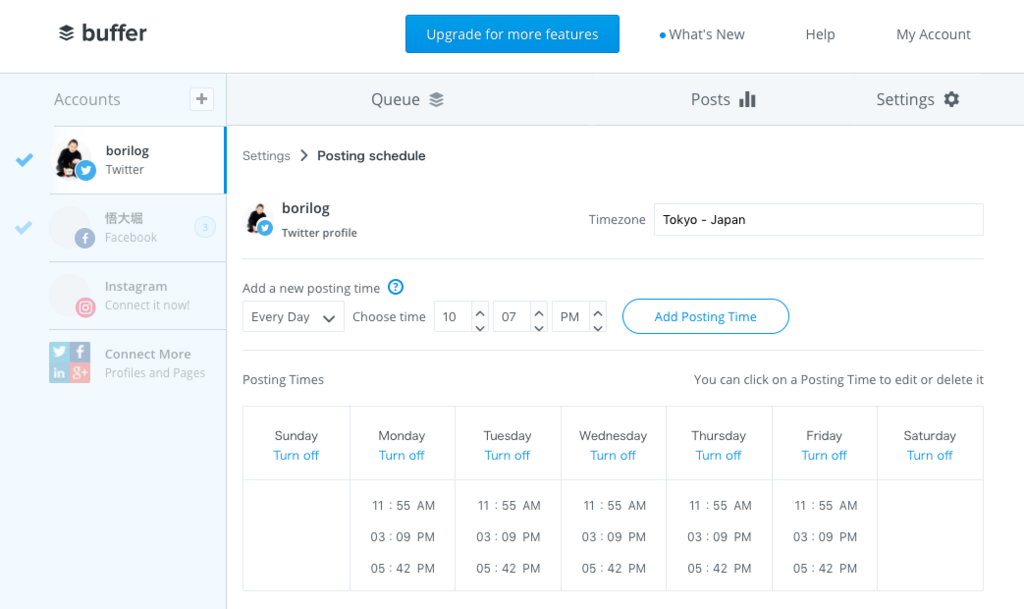Image resolution: width=1024 pixels, height=609 pixels.
Task: Click the Facebook pending count badge
Action: point(205,227)
